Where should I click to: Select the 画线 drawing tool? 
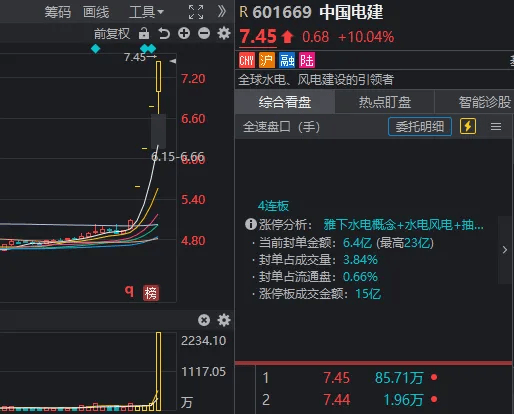coord(96,12)
